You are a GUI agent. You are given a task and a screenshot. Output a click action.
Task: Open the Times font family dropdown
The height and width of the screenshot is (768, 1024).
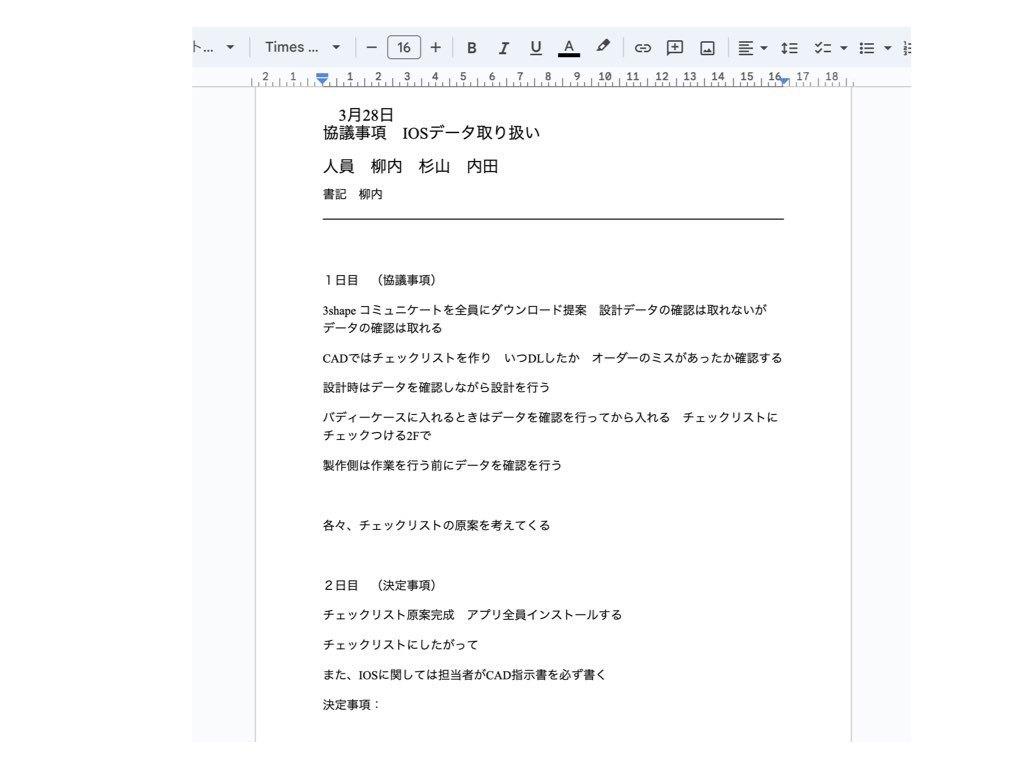point(302,47)
